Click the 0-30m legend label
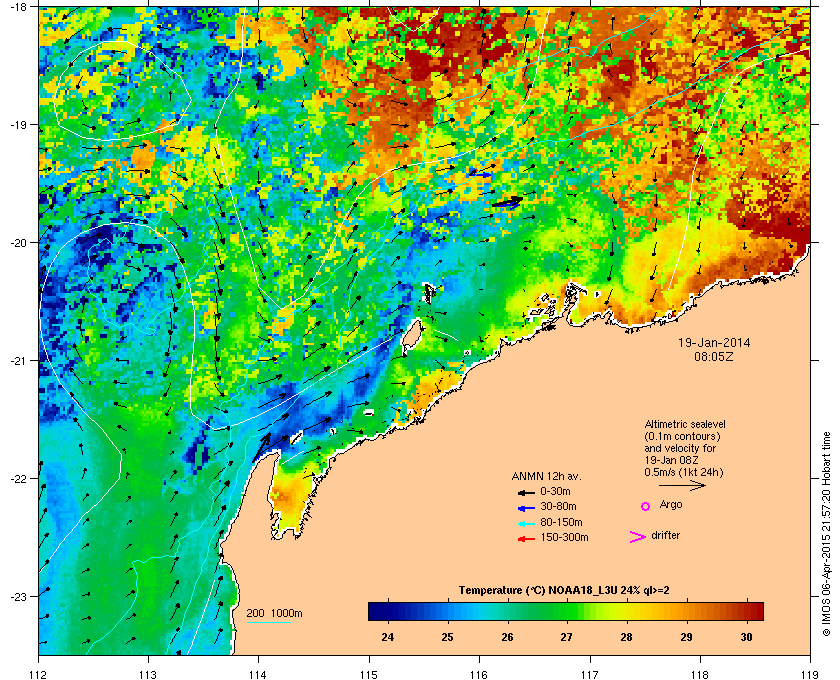Viewport: 840px width, 680px height. click(x=555, y=491)
